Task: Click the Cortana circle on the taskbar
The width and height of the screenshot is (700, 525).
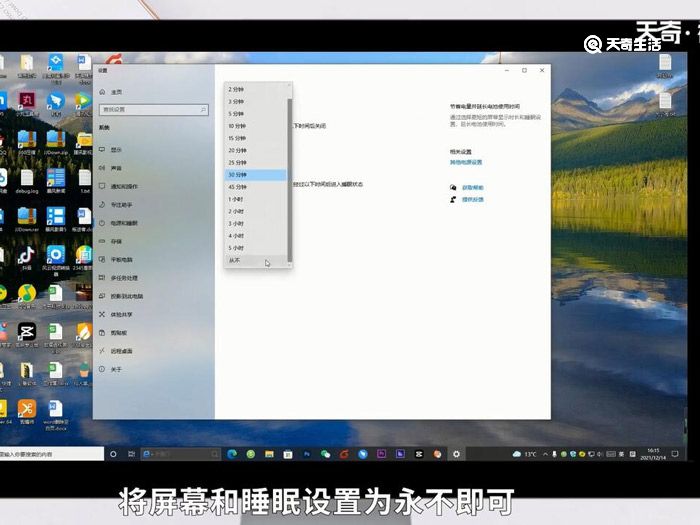Action: 113,454
